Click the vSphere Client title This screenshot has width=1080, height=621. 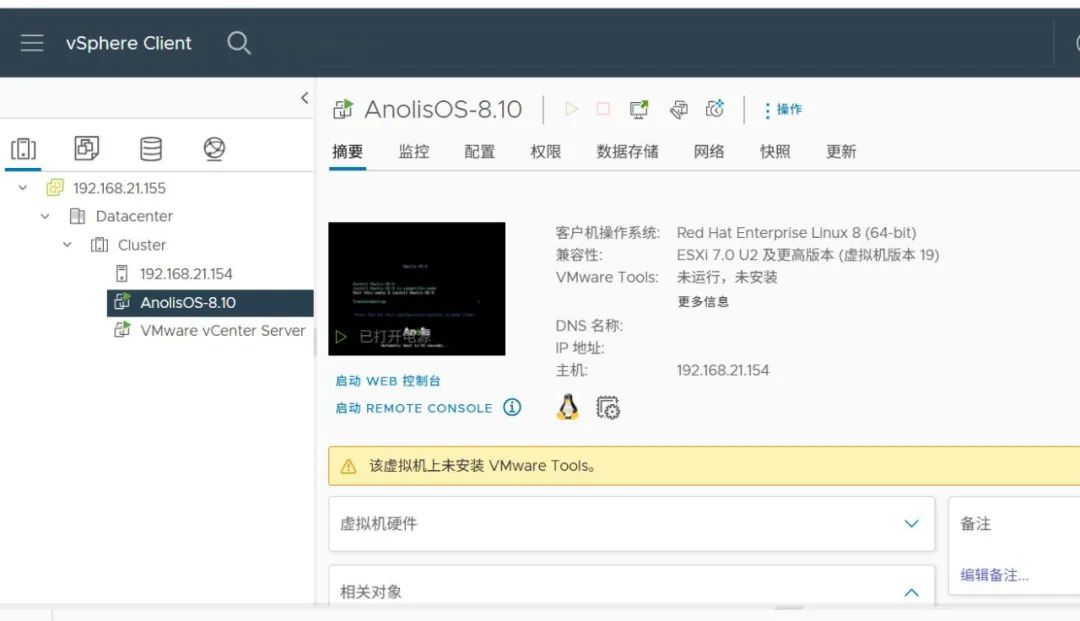coord(128,43)
